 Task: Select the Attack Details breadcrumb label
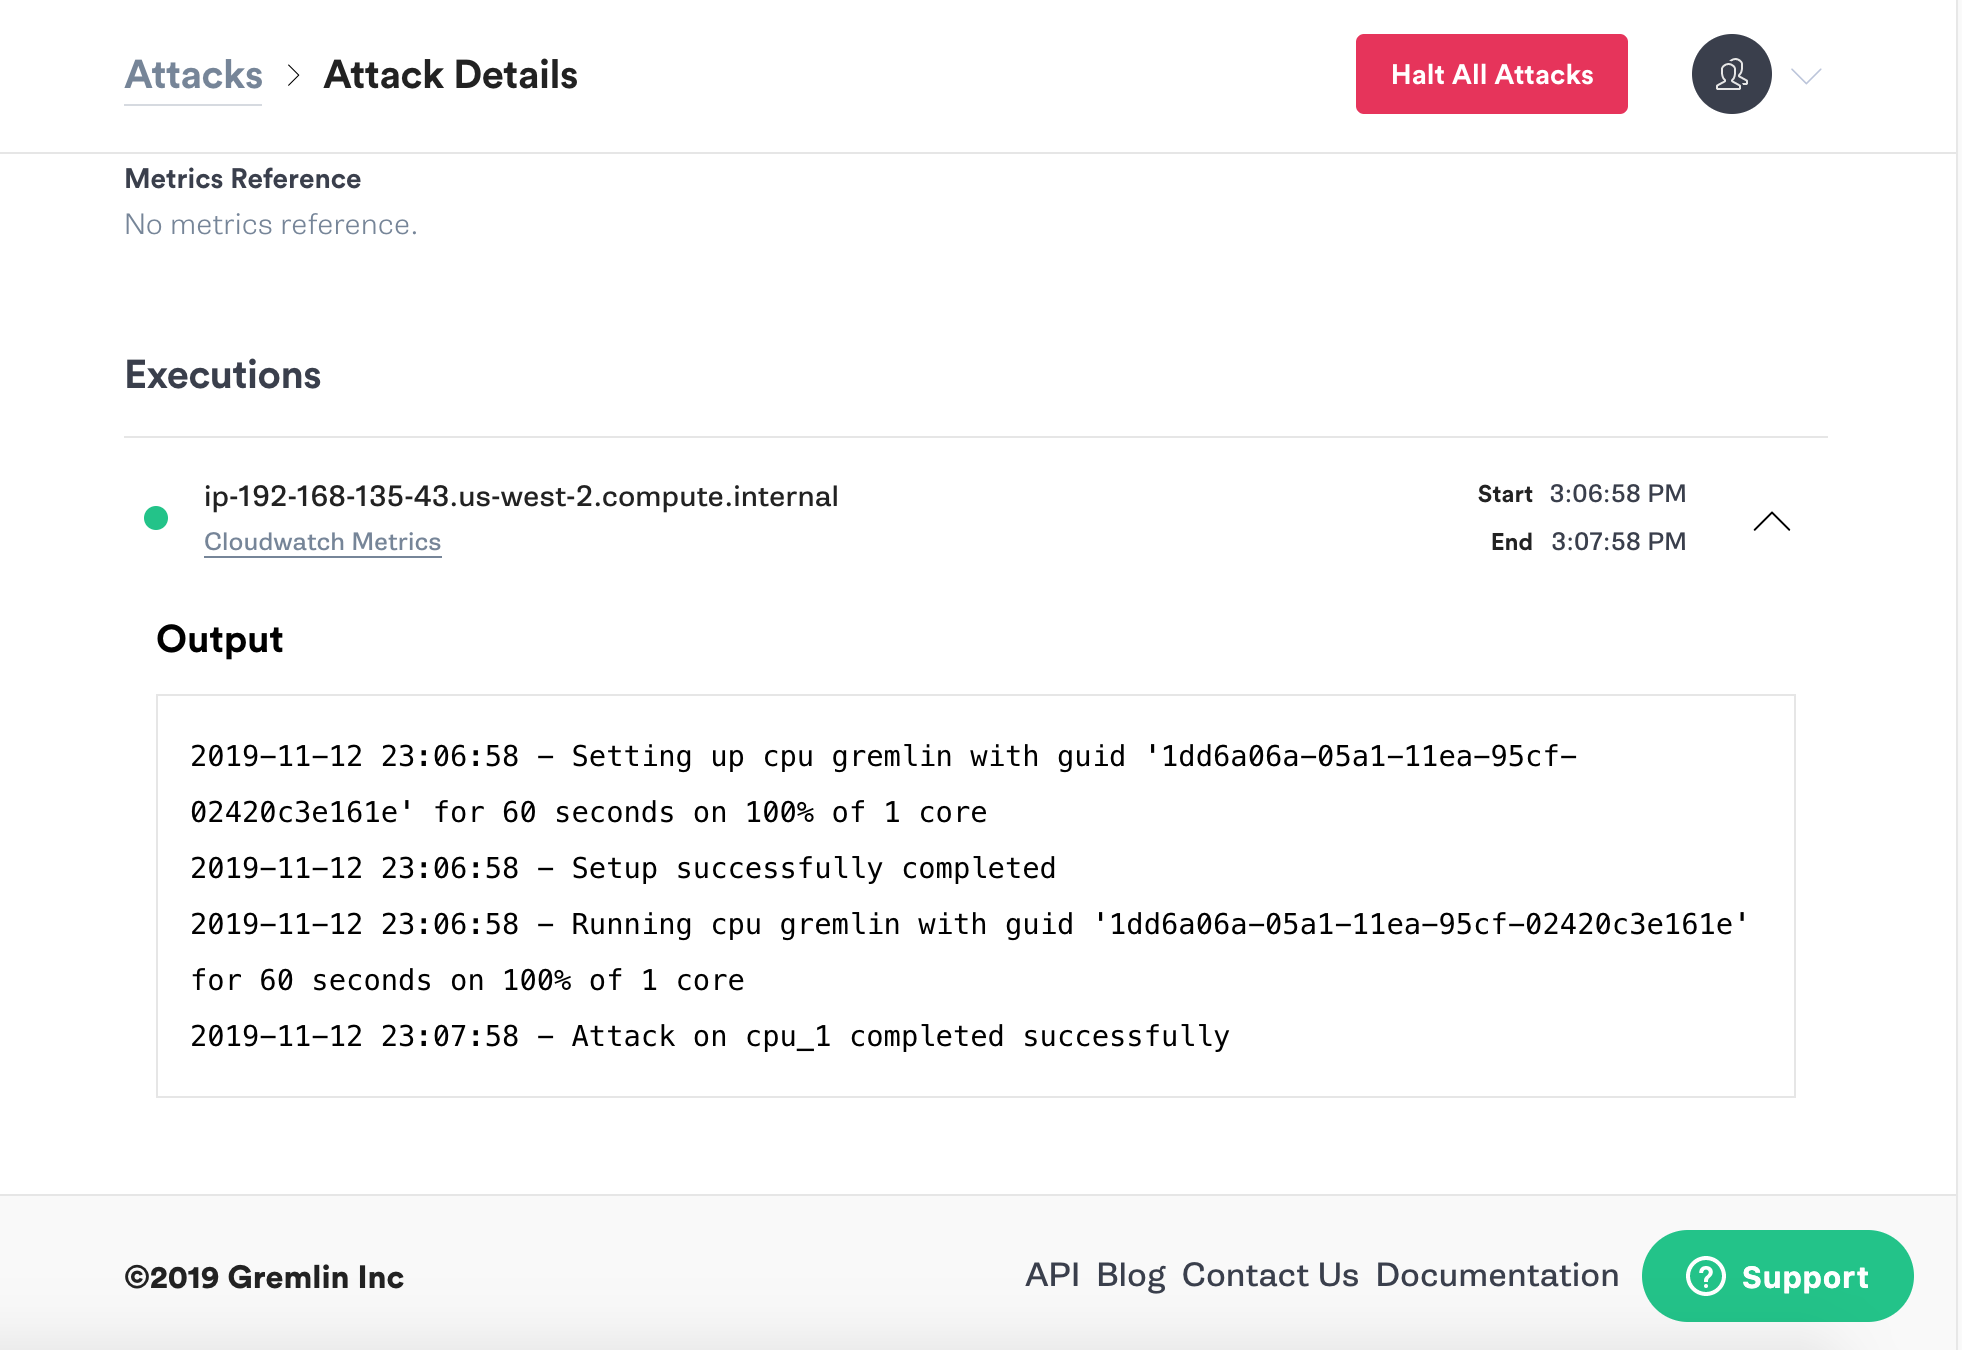coord(450,74)
